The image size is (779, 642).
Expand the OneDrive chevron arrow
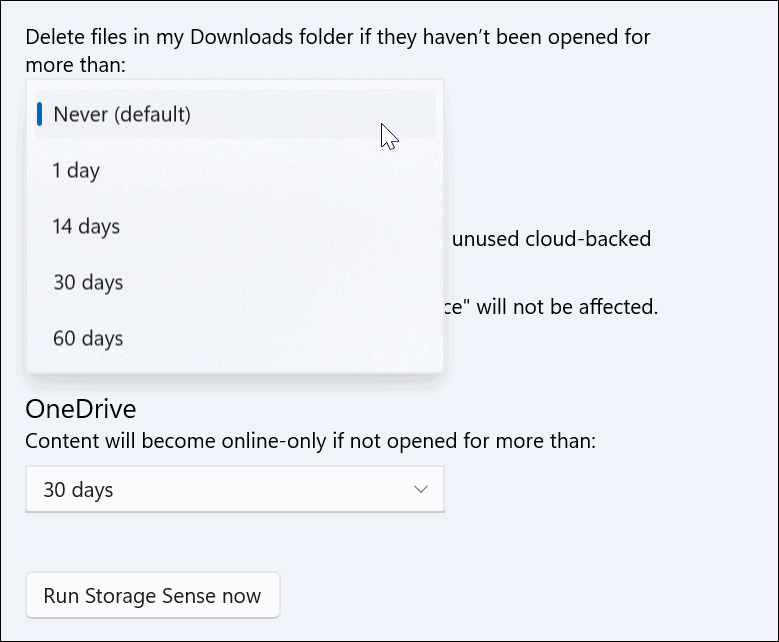point(420,489)
